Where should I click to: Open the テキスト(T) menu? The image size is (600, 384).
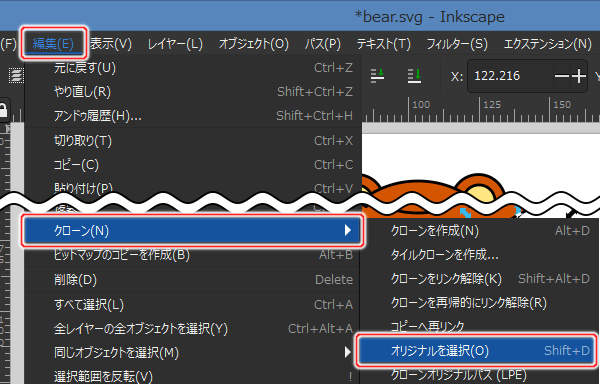pos(383,44)
